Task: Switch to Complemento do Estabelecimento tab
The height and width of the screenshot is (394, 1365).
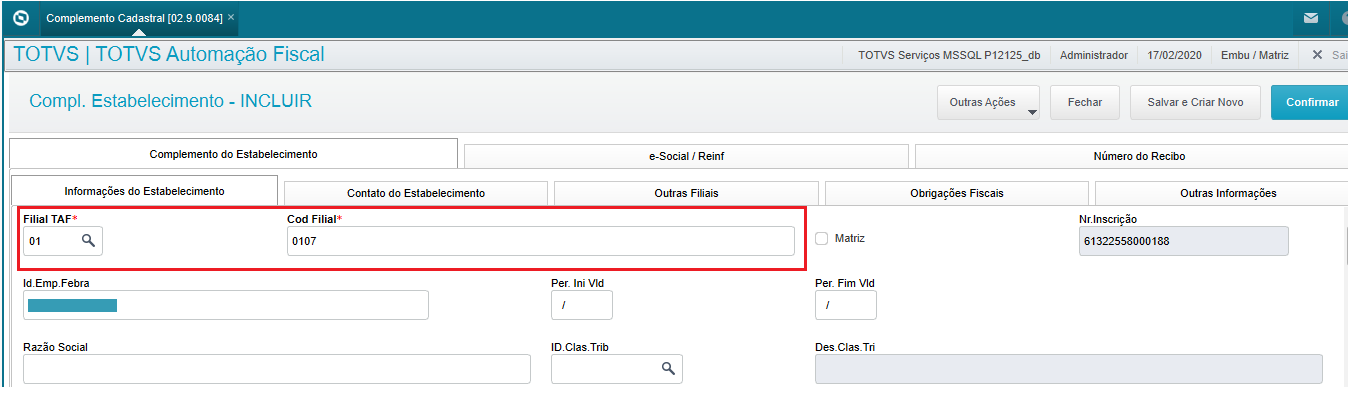Action: [233, 154]
